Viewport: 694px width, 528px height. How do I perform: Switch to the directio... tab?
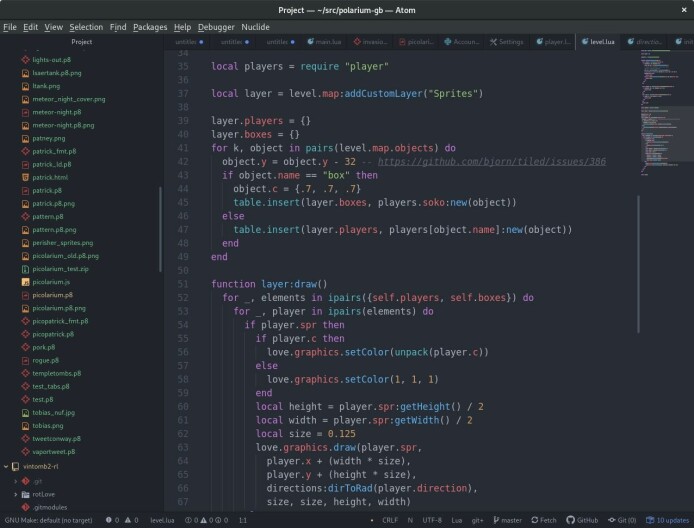click(x=644, y=42)
